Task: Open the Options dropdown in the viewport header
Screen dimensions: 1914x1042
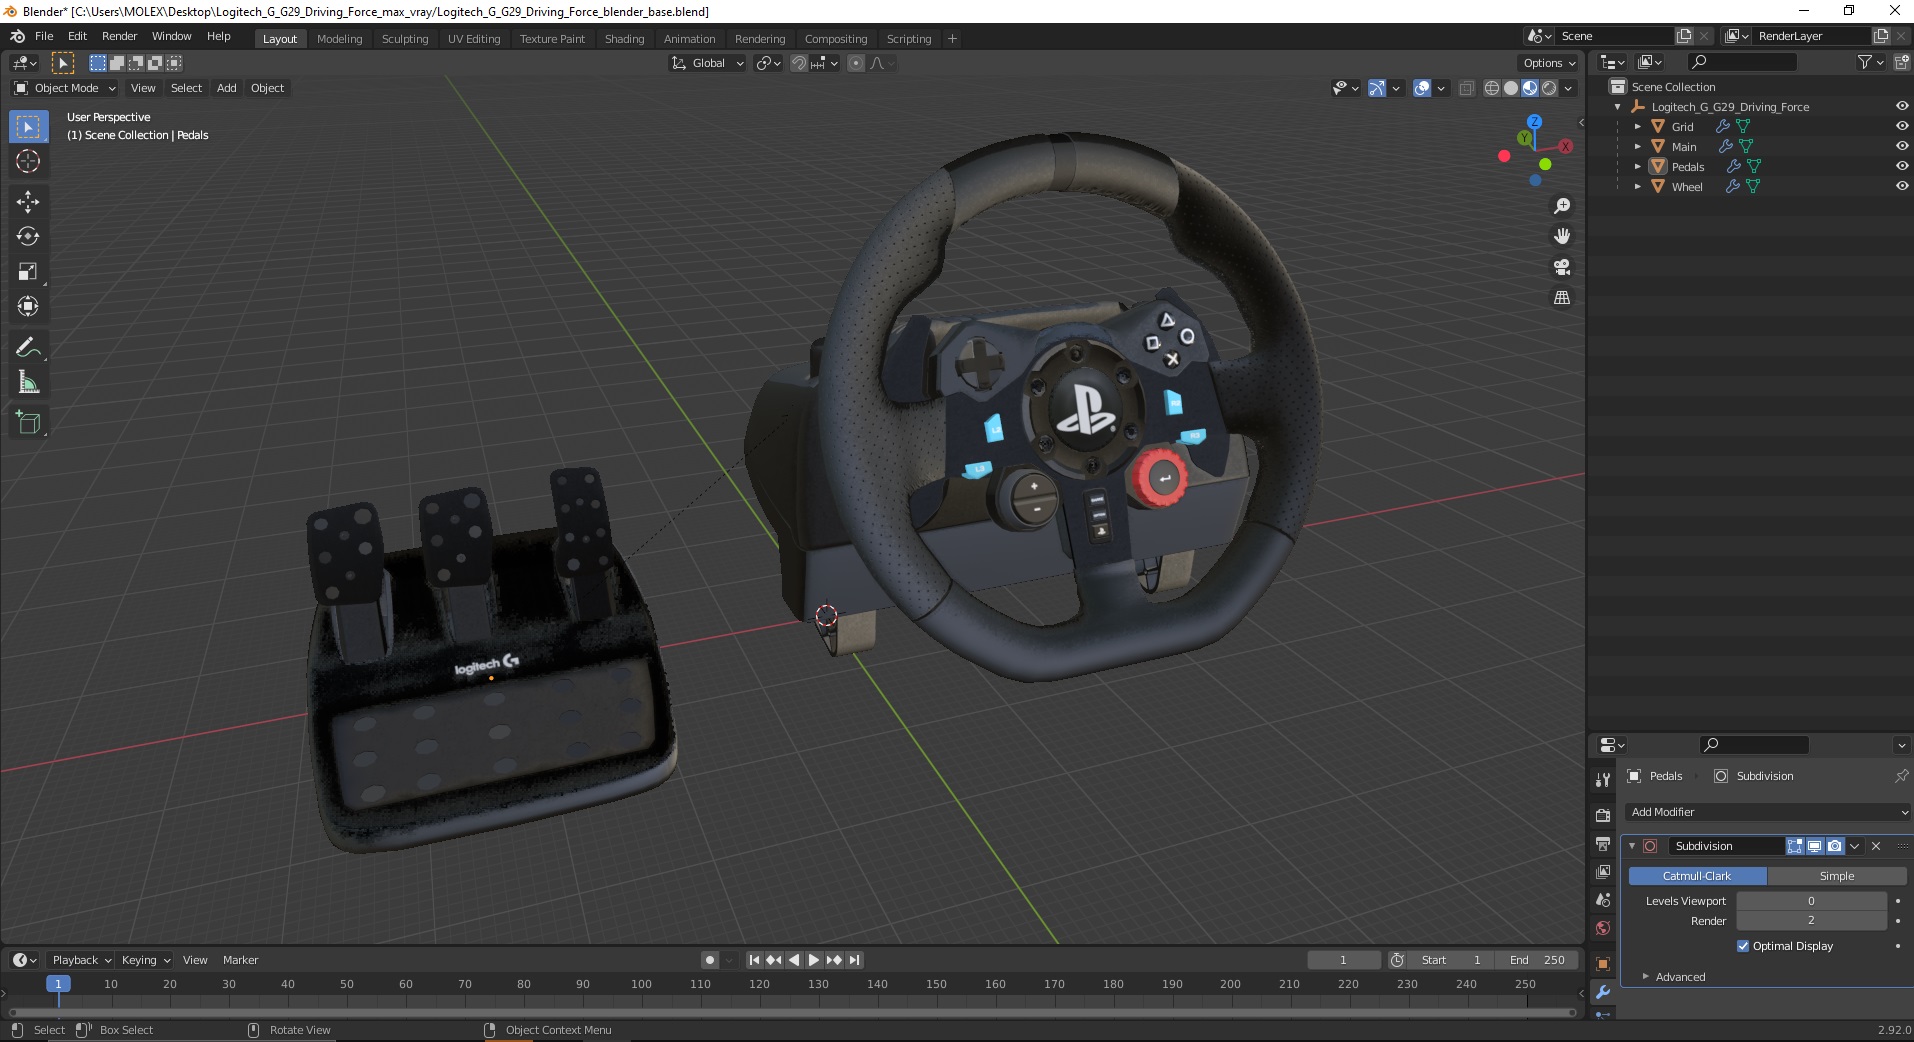Action: click(1549, 63)
